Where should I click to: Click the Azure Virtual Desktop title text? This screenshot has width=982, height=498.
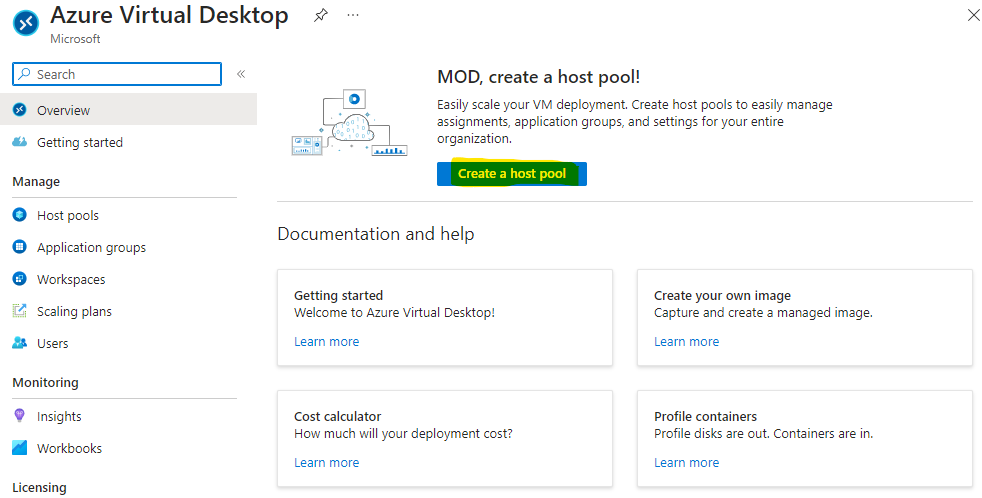coord(169,15)
